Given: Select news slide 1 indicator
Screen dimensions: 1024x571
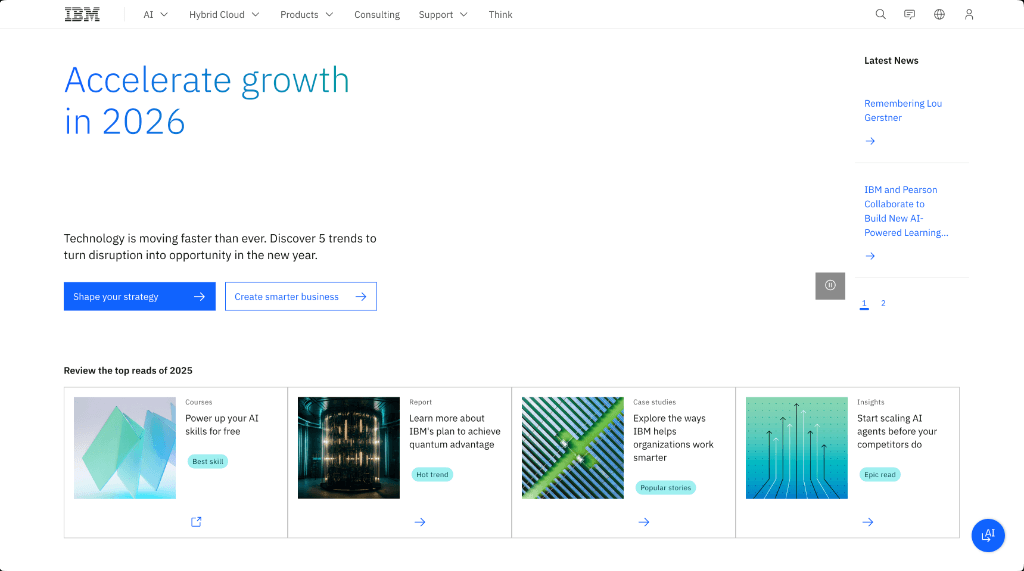Looking at the screenshot, I should click(x=864, y=303).
